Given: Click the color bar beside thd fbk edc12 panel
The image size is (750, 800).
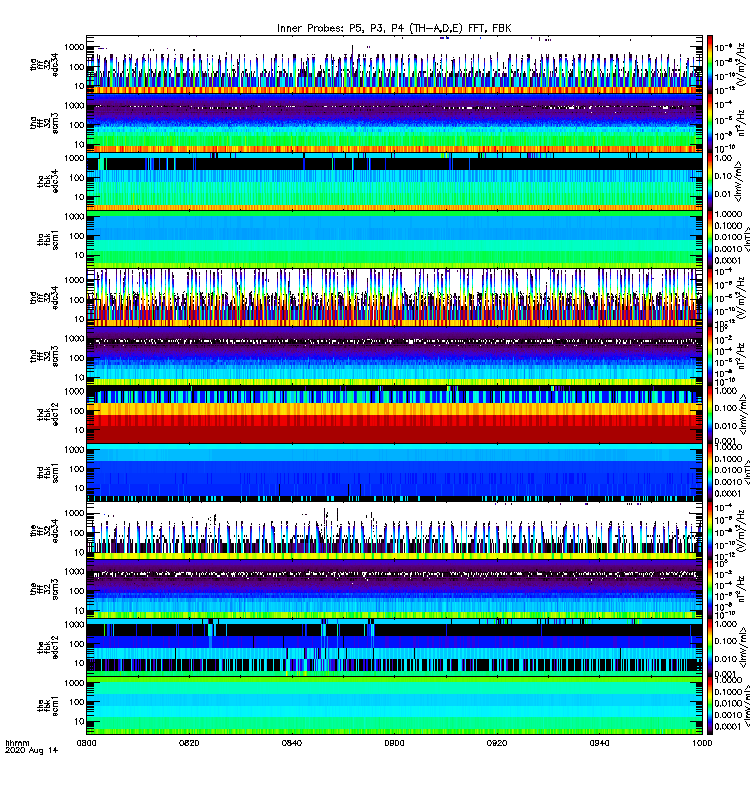Looking at the screenshot, I should [710, 414].
